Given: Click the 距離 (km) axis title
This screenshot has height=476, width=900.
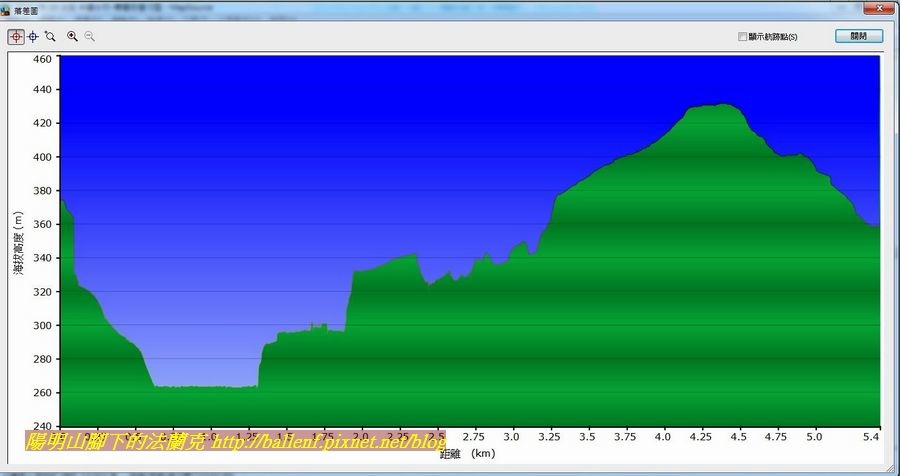Looking at the screenshot, I should [467, 454].
